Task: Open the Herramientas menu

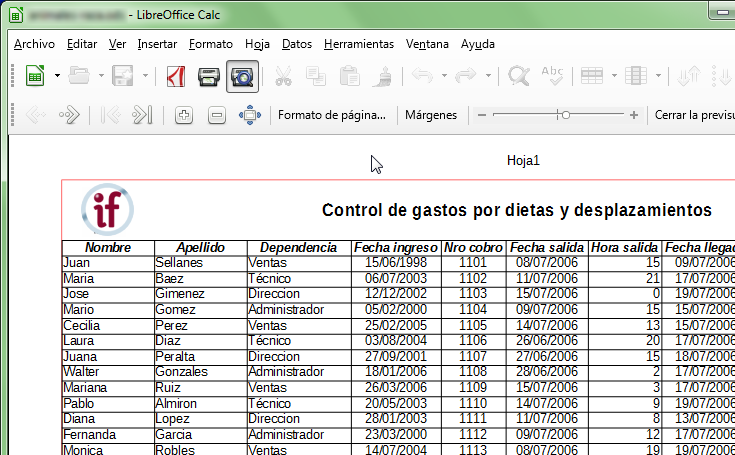Action: tap(359, 44)
